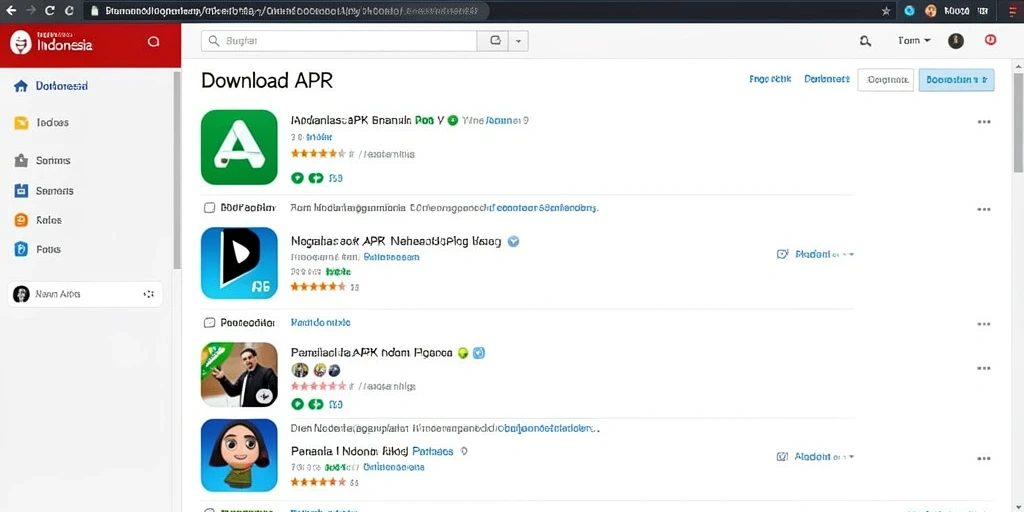The height and width of the screenshot is (512, 1024).
Task: Open the home icon item in the sidebar
Action: [21, 86]
